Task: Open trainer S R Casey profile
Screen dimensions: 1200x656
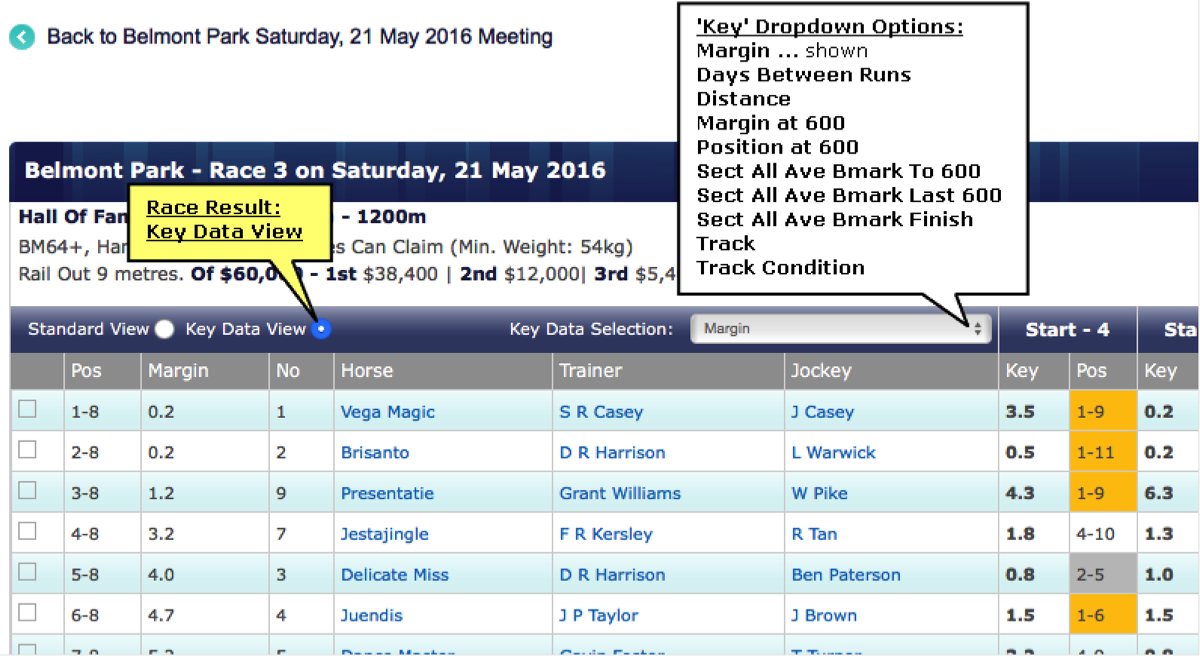Action: pos(601,412)
